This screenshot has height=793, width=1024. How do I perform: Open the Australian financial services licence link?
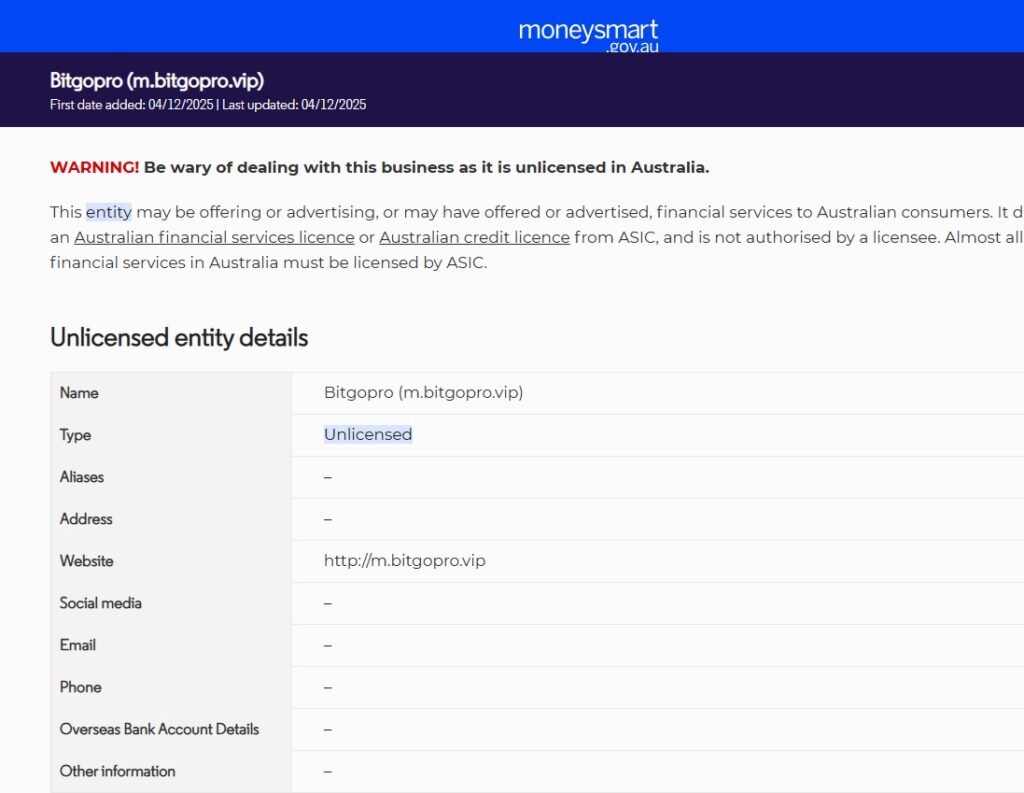(x=214, y=238)
